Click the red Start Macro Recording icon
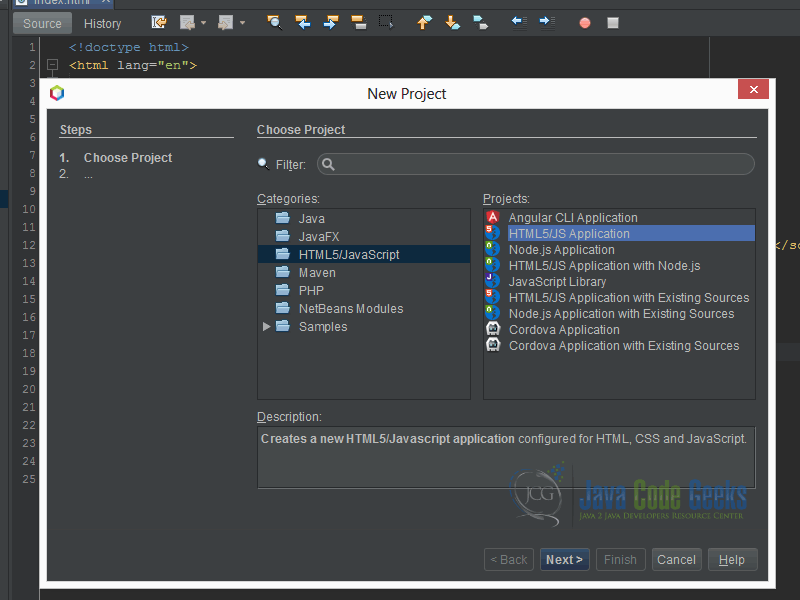Screen dimensions: 800x600 tap(585, 23)
